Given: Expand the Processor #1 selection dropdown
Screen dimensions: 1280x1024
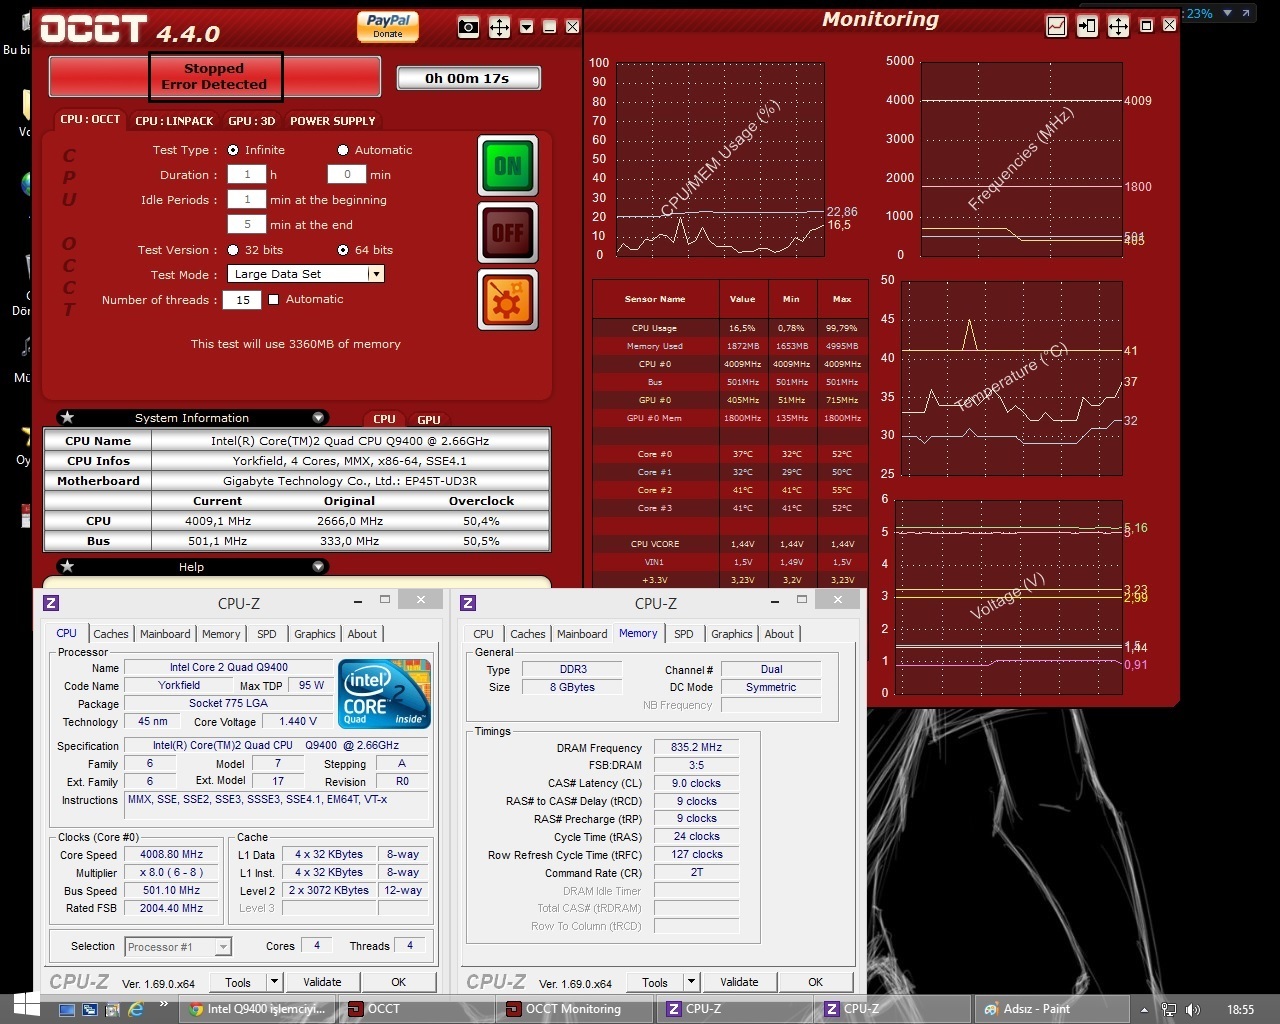Looking at the screenshot, I should point(222,947).
